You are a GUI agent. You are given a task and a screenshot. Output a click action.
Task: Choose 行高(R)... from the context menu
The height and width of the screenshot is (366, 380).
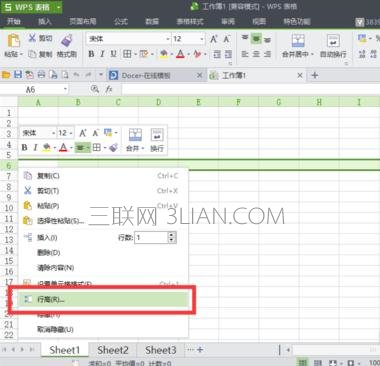(x=103, y=299)
